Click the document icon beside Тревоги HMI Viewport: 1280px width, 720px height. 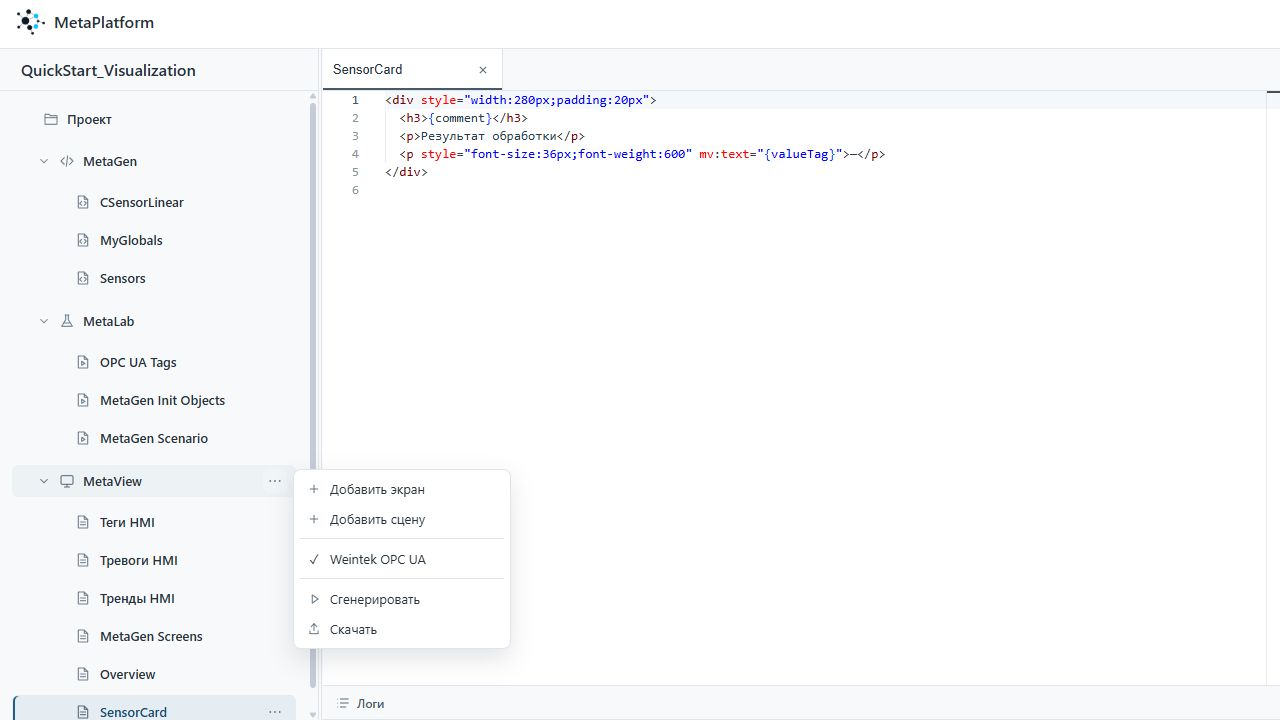[83, 560]
